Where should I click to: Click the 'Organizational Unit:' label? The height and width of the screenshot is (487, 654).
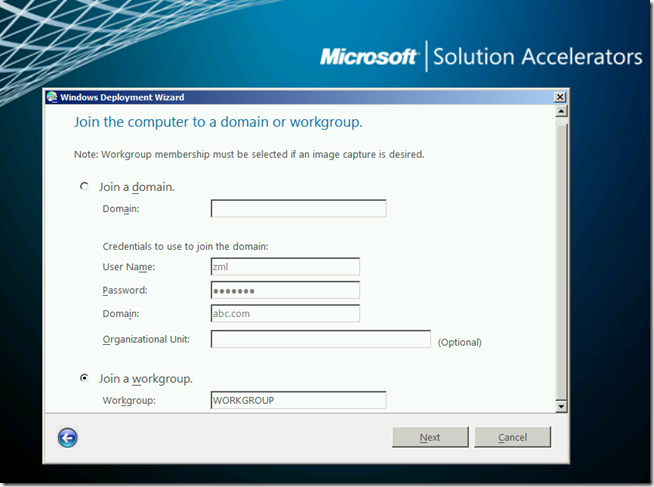(146, 339)
